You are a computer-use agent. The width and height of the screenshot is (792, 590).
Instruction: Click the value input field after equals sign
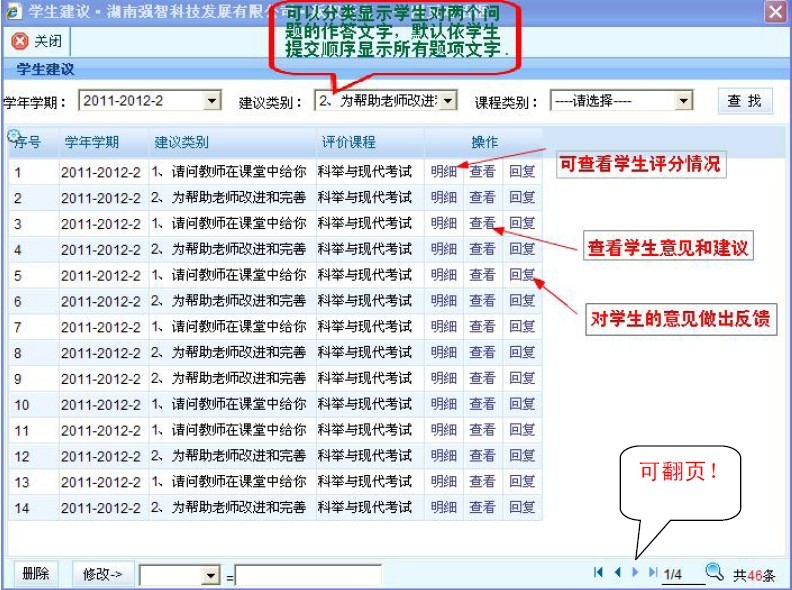(308, 575)
